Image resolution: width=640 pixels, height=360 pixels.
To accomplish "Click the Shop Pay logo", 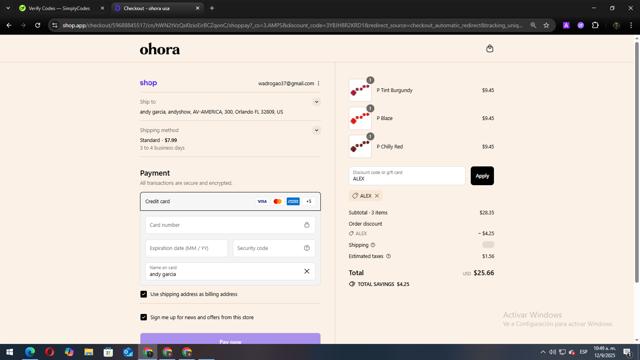I will pos(148,83).
